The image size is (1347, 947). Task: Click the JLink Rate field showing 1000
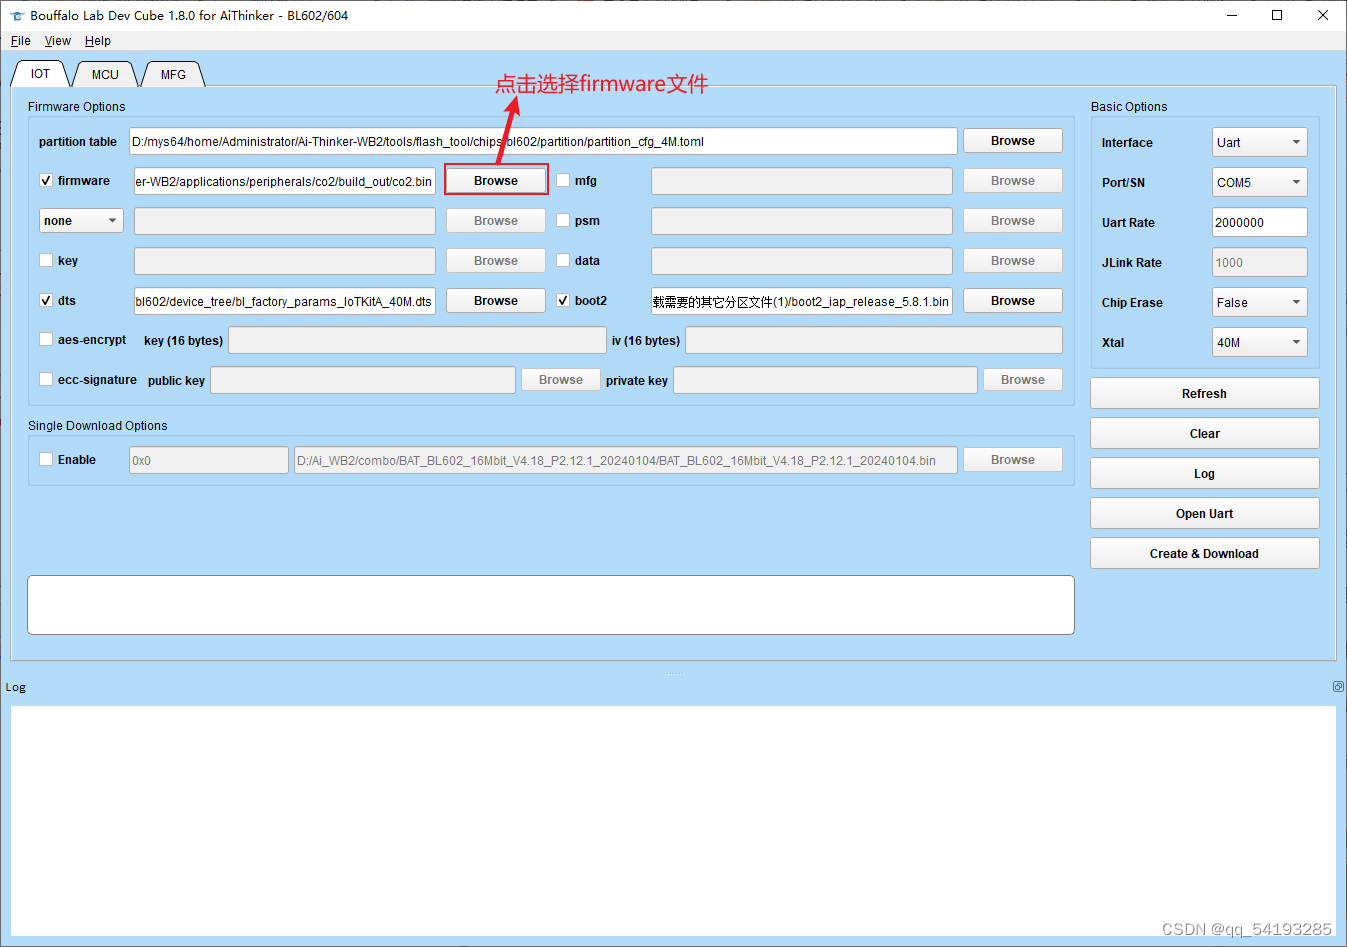point(1259,262)
